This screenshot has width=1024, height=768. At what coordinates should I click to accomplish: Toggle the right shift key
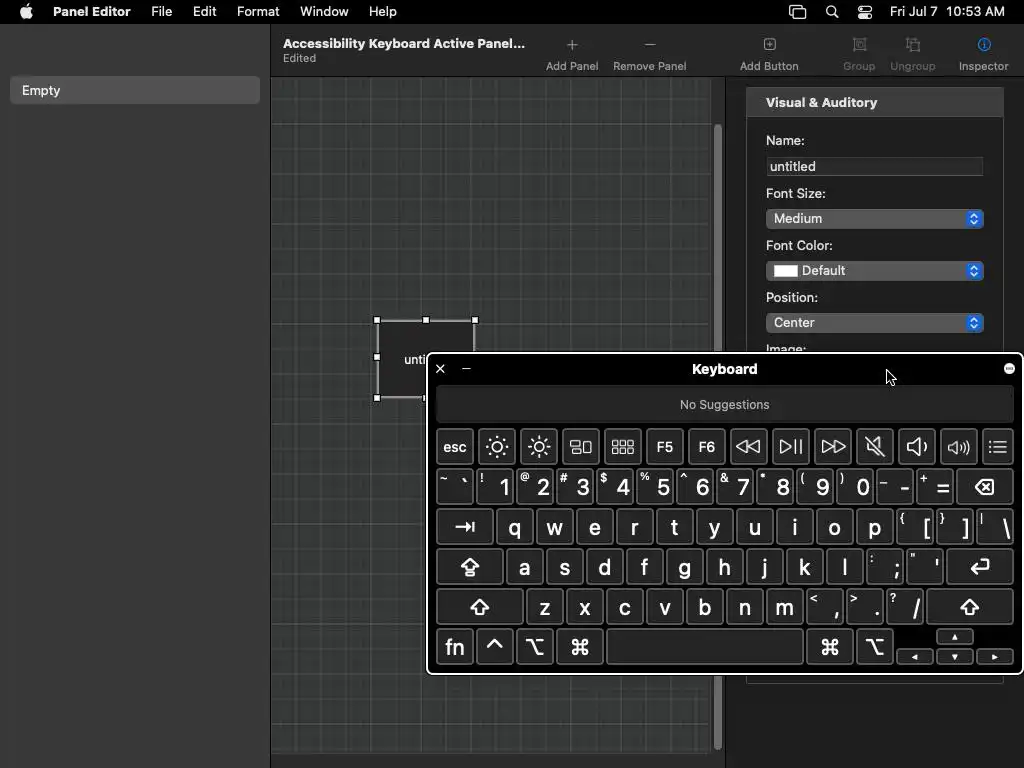tap(970, 607)
